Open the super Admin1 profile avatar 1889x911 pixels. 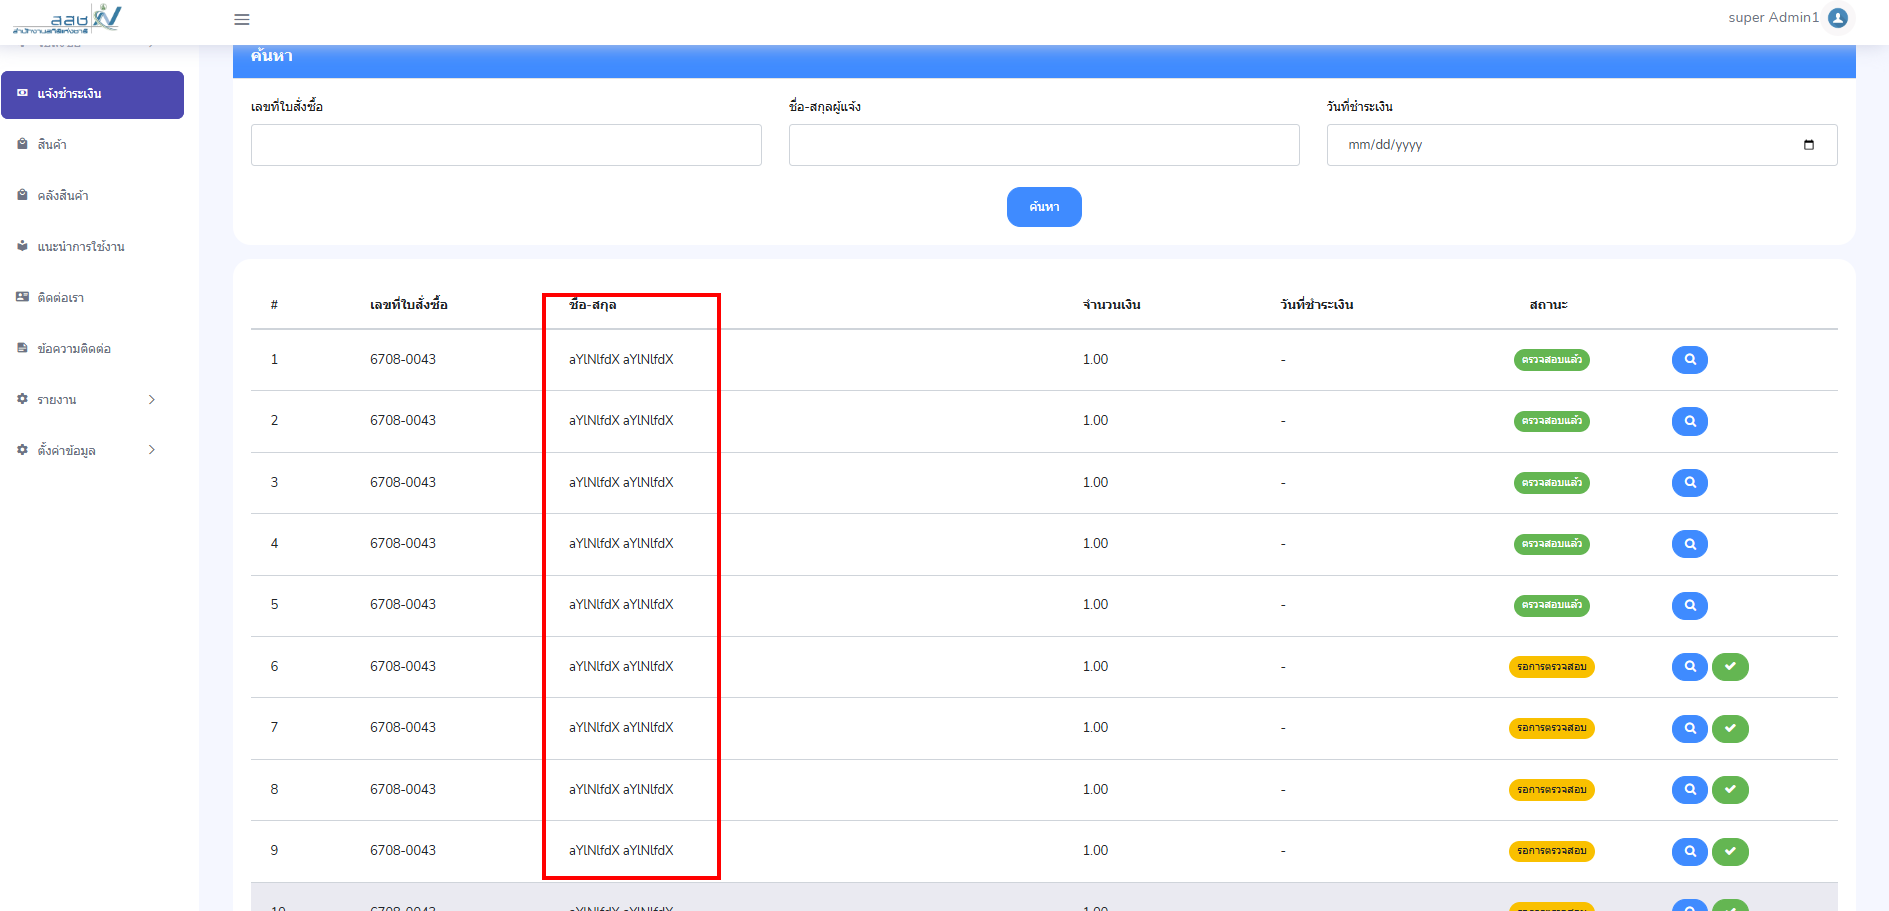tap(1838, 18)
